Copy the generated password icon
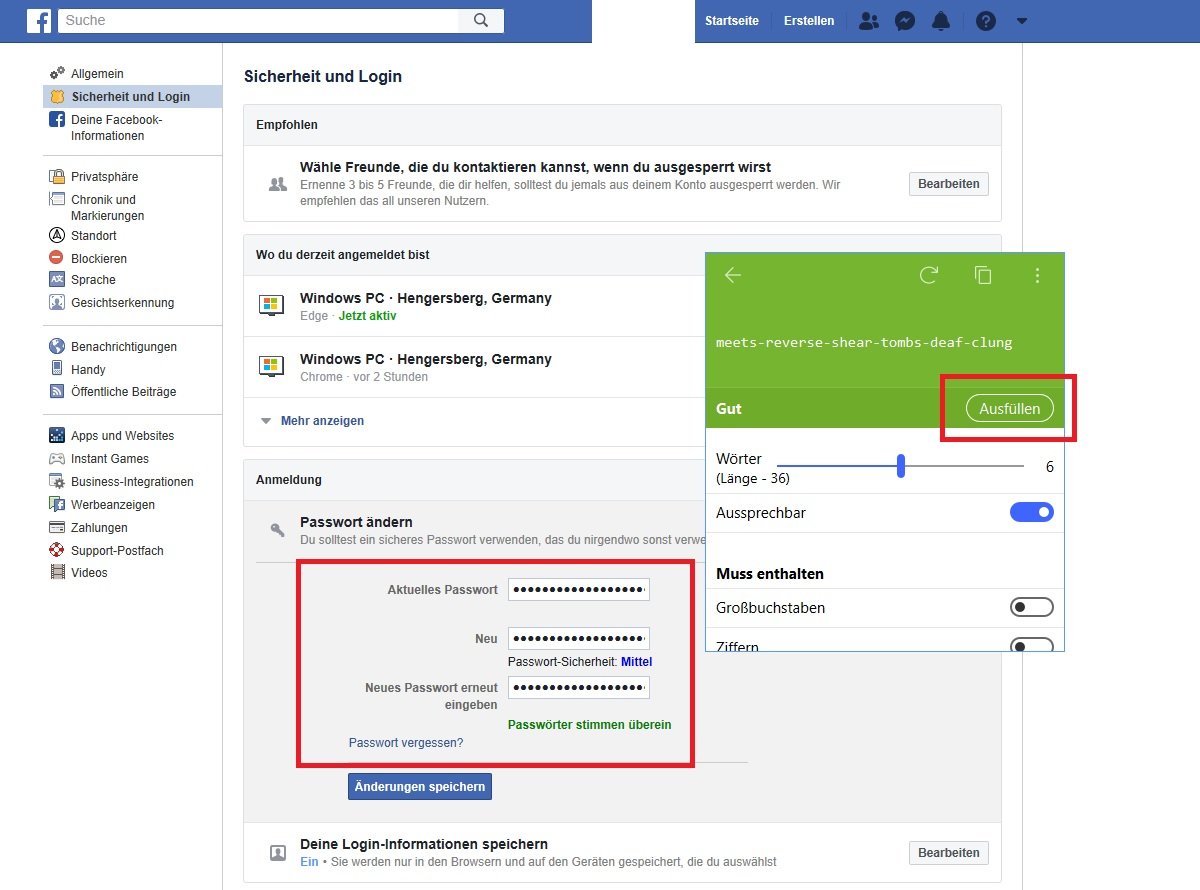The image size is (1200, 890). point(983,275)
